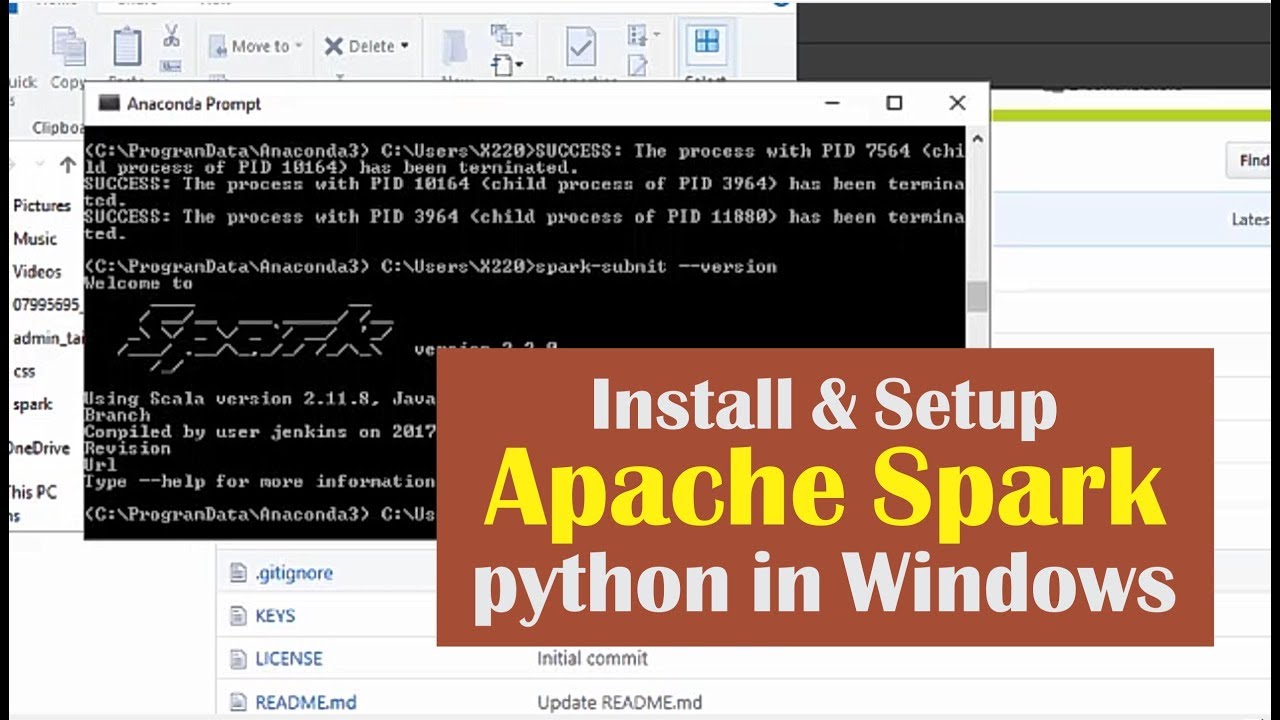Click the Properties checkmark icon
This screenshot has width=1280, height=720.
[581, 47]
